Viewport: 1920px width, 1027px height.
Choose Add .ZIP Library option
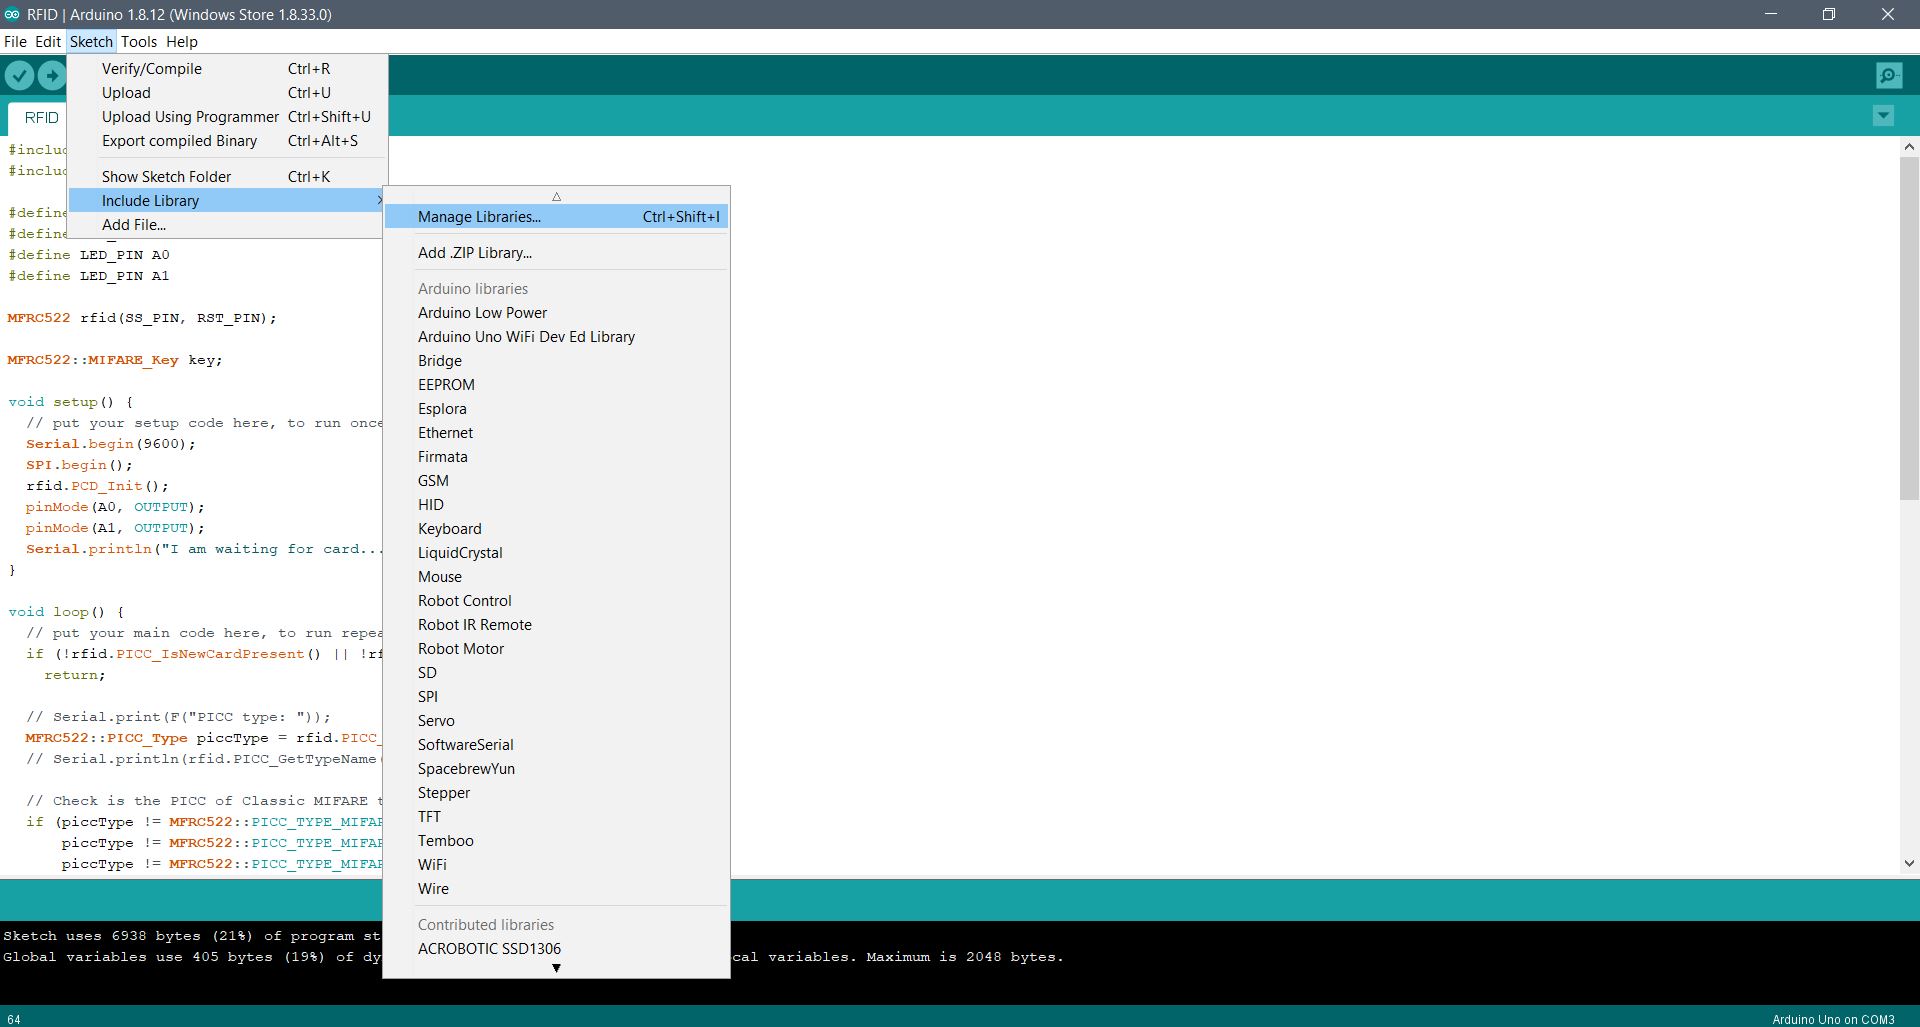pos(475,253)
